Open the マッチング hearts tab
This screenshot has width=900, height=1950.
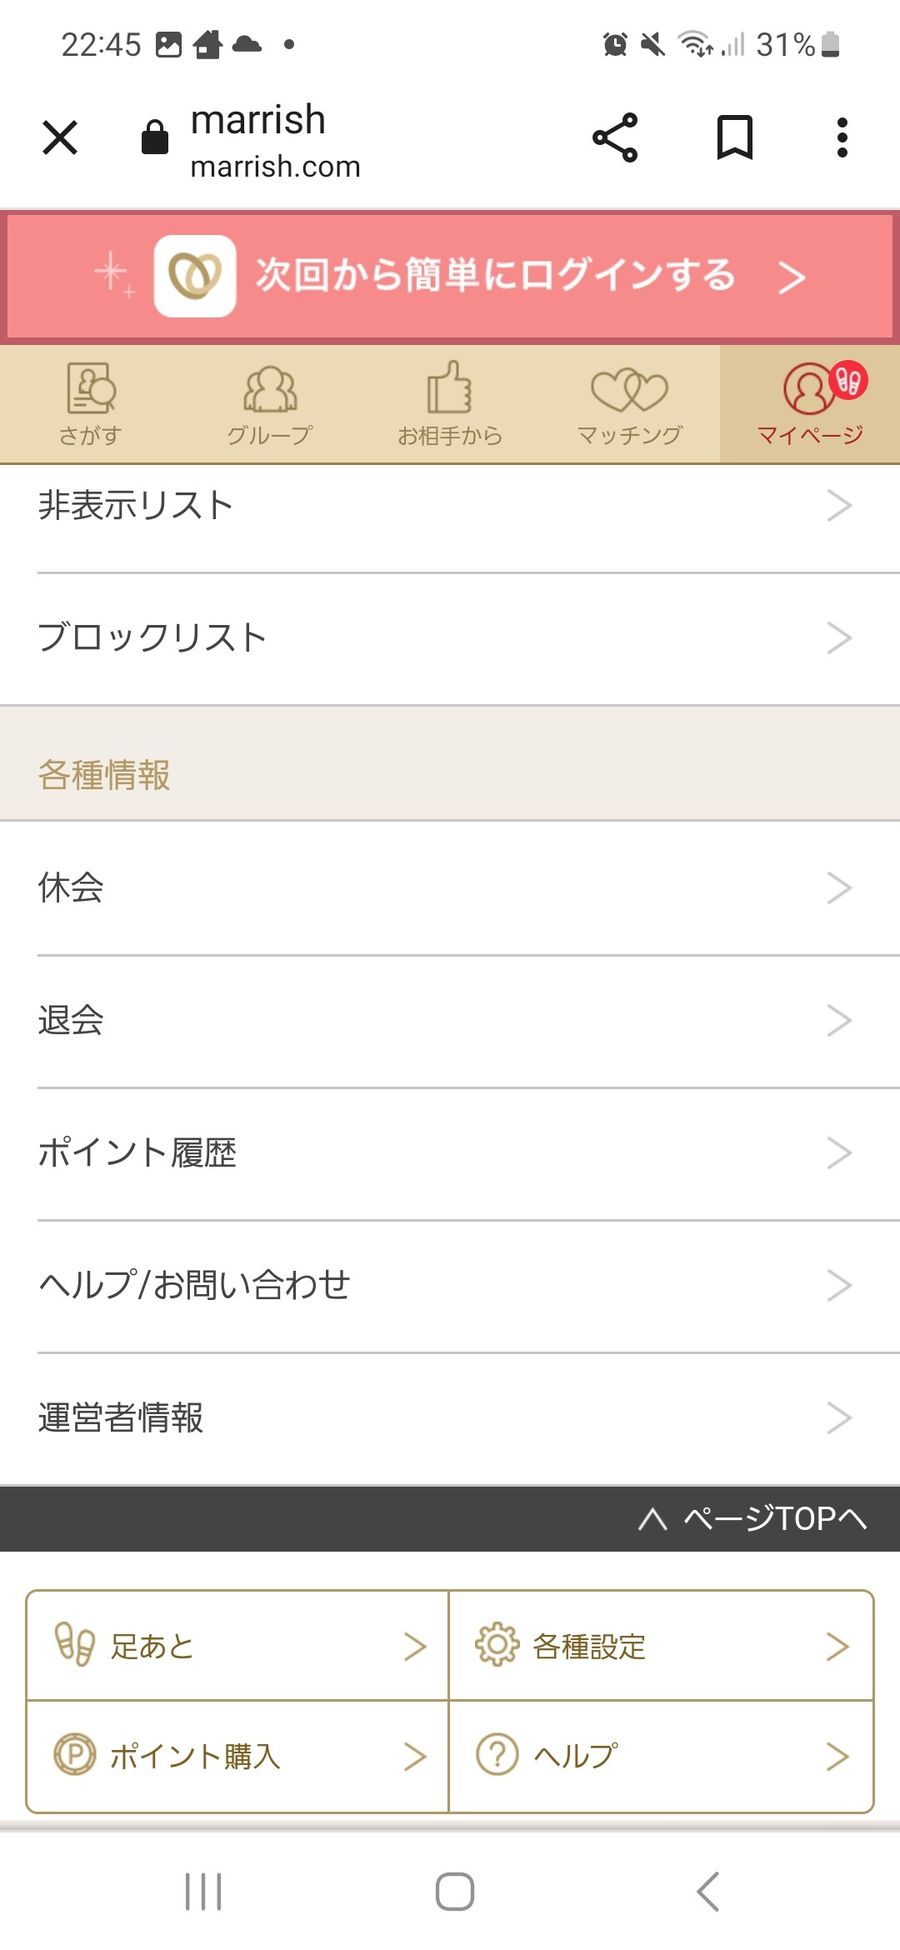(x=630, y=404)
